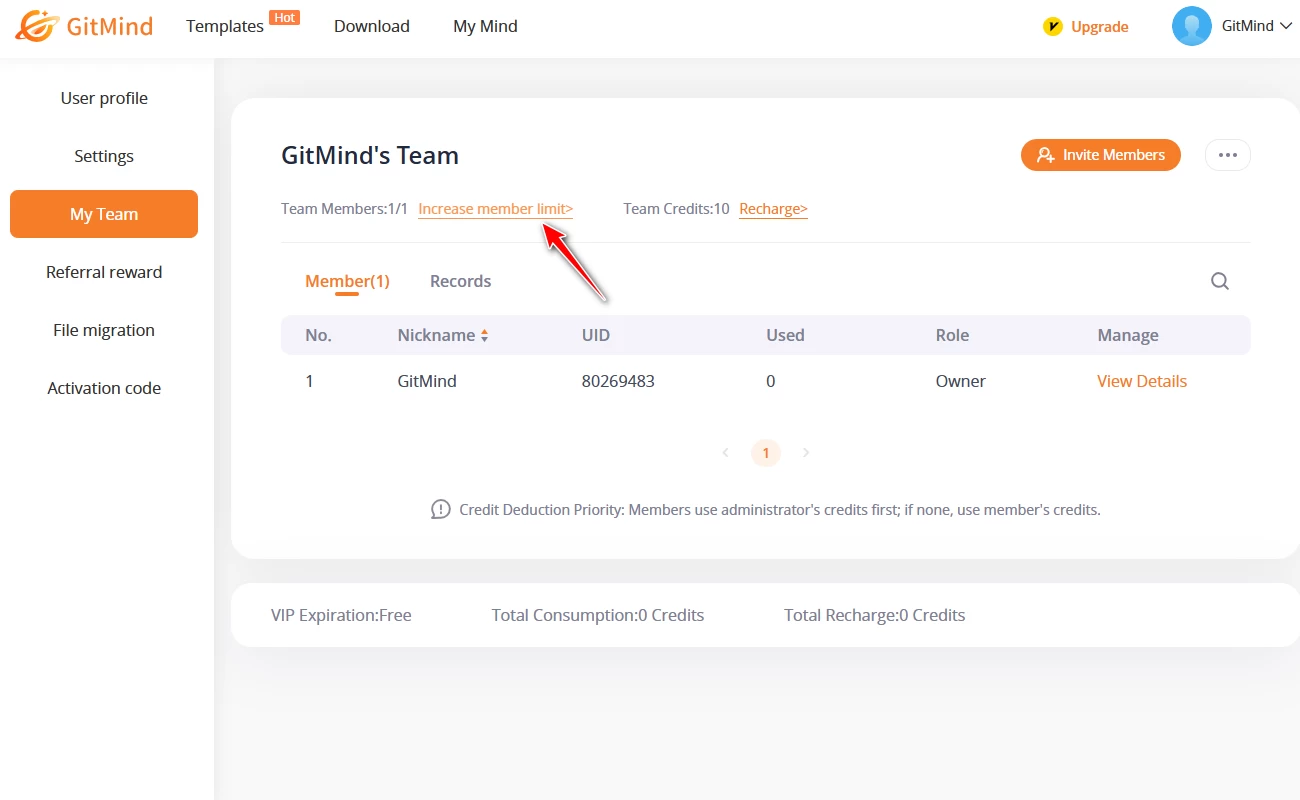Viewport: 1300px width, 800px height.
Task: Click the credit deduction info icon
Action: coord(441,509)
